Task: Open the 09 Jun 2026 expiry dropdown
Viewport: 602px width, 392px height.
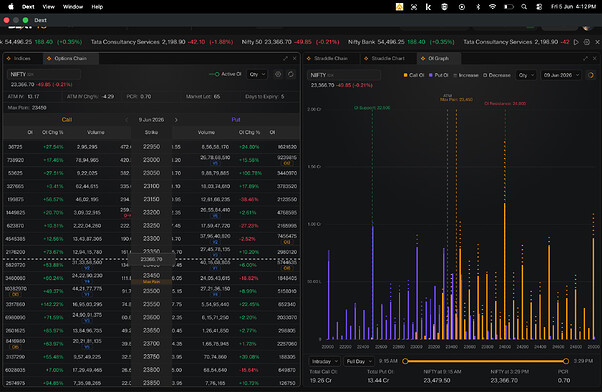Action: (x=561, y=75)
